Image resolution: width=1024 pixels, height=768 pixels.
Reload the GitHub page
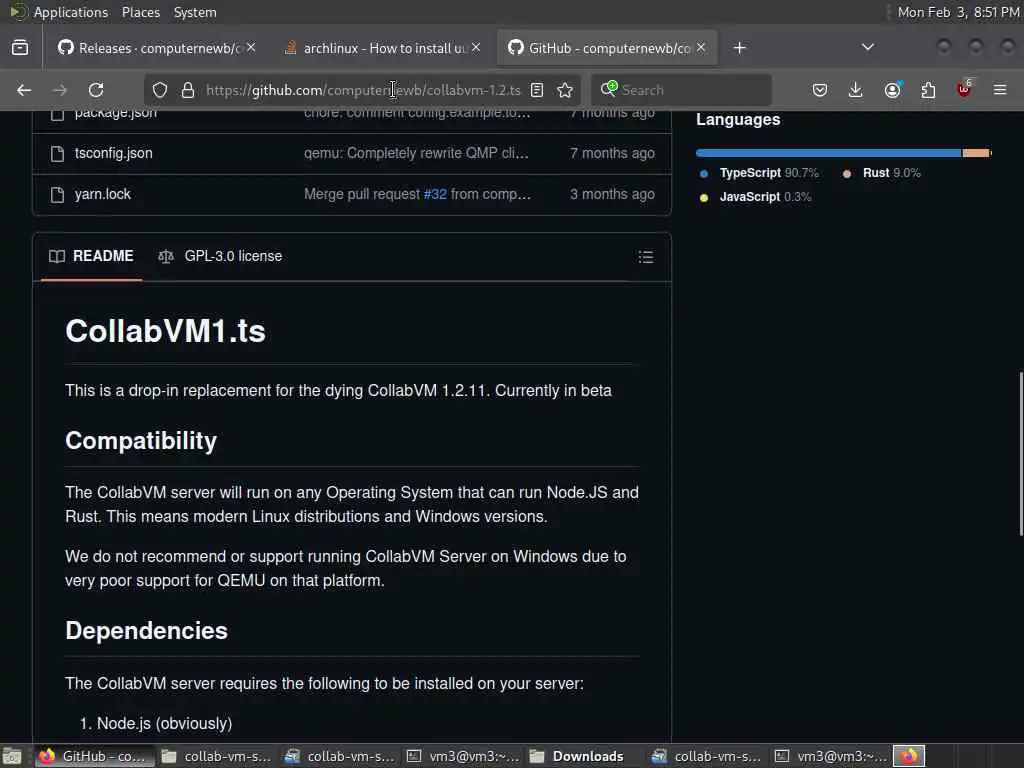point(96,90)
